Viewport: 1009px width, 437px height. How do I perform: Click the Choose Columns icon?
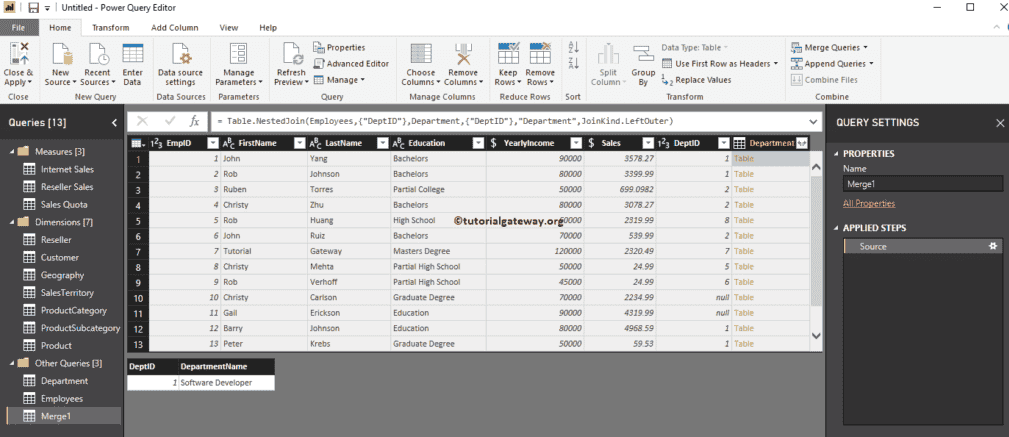tap(421, 53)
